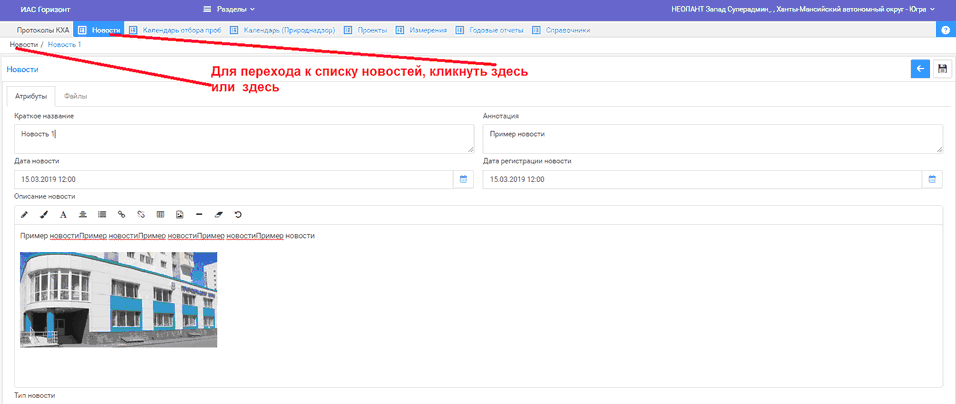The image size is (956, 404).
Task: Insert horizontal line with the dash icon
Action: click(x=199, y=214)
